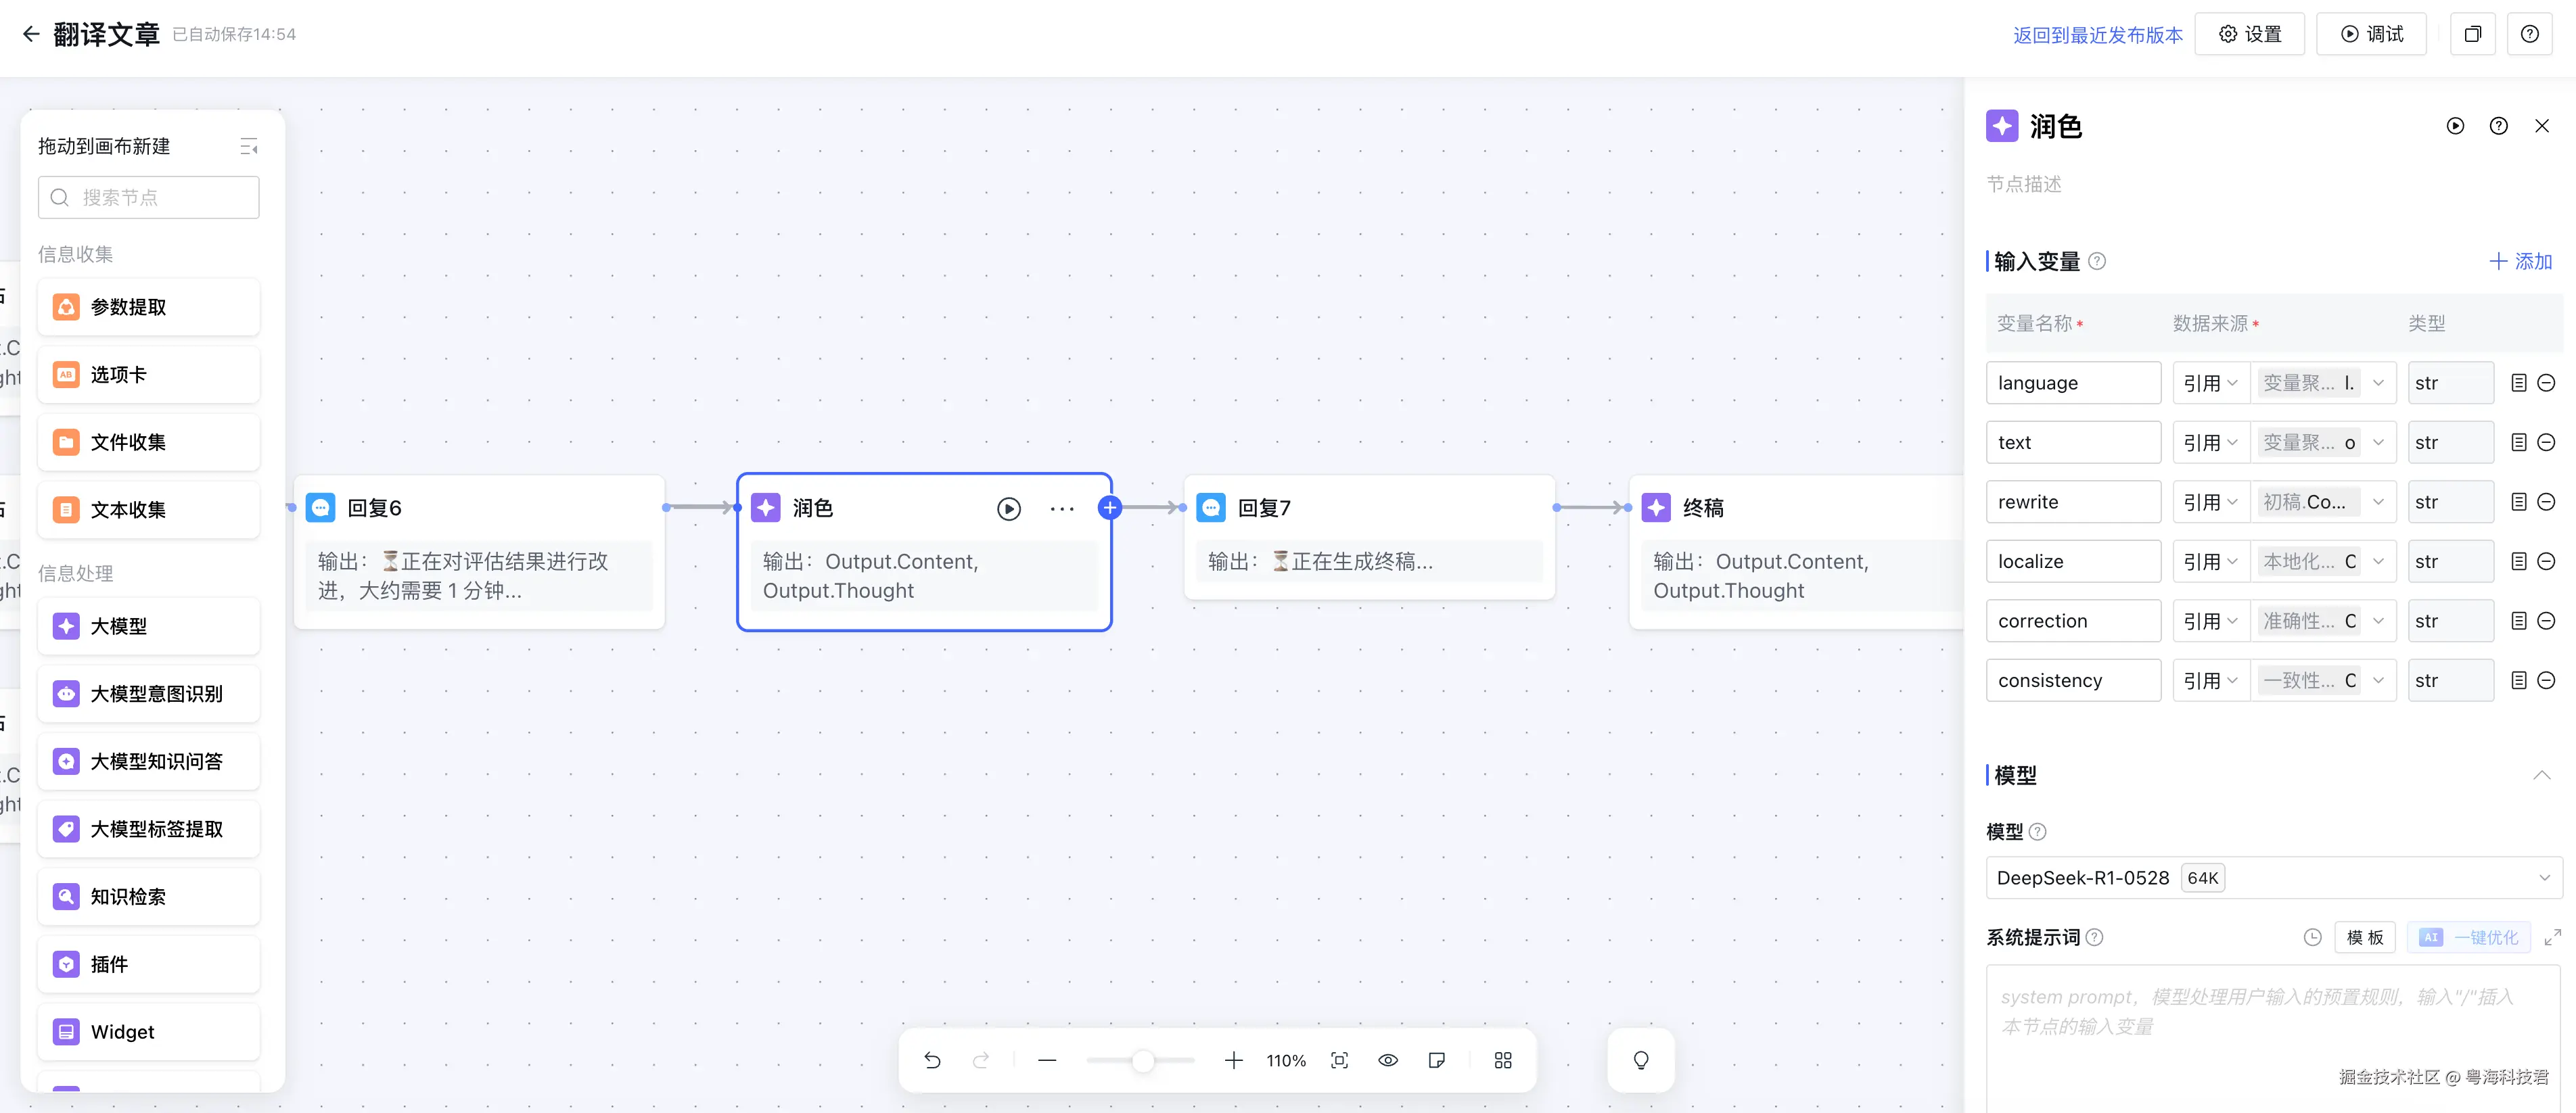Open the three-dot menu on 润色 node
The height and width of the screenshot is (1113, 2576).
1061,509
